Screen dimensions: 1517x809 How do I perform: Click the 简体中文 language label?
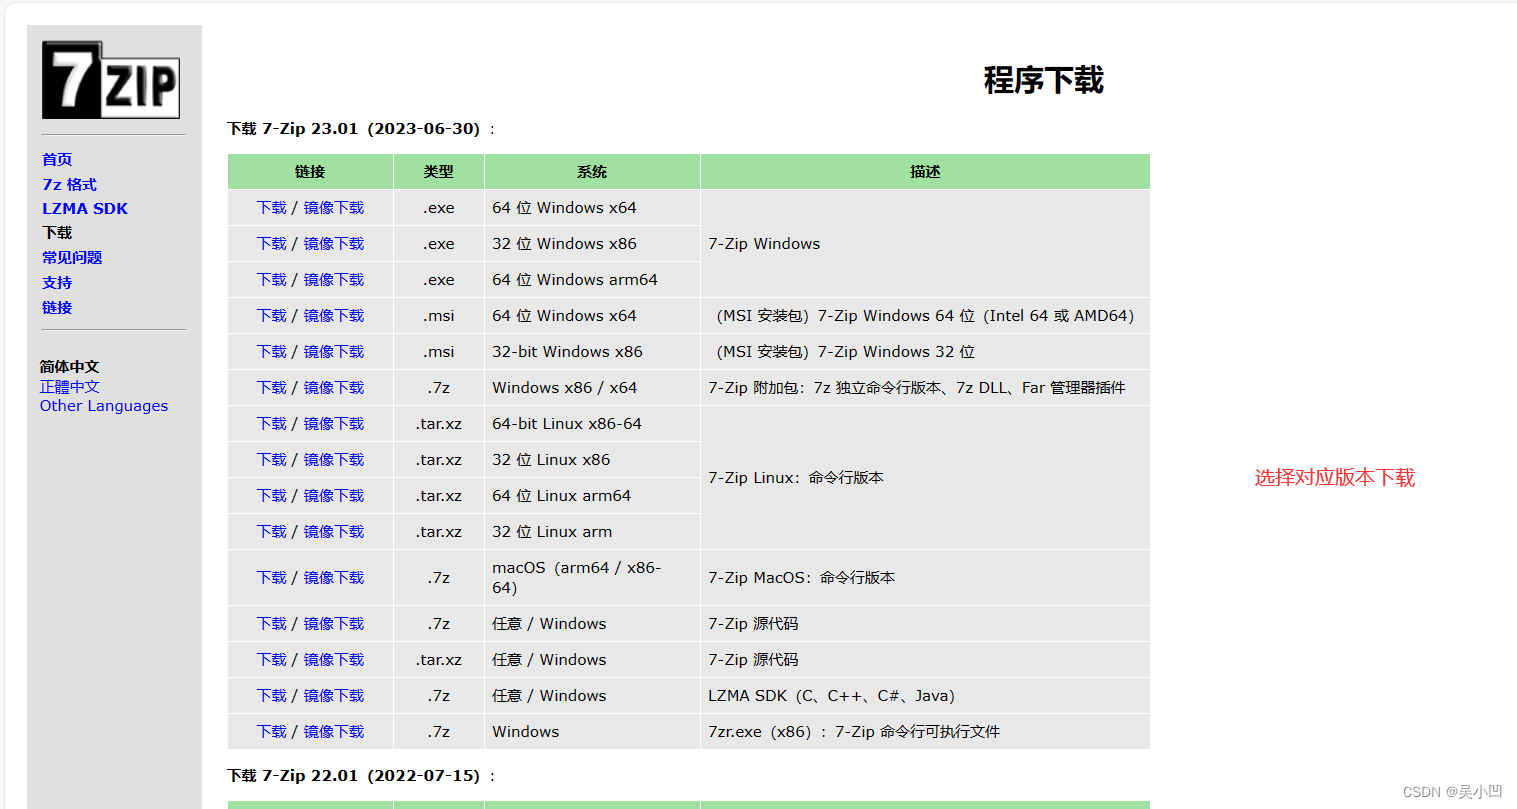click(70, 366)
